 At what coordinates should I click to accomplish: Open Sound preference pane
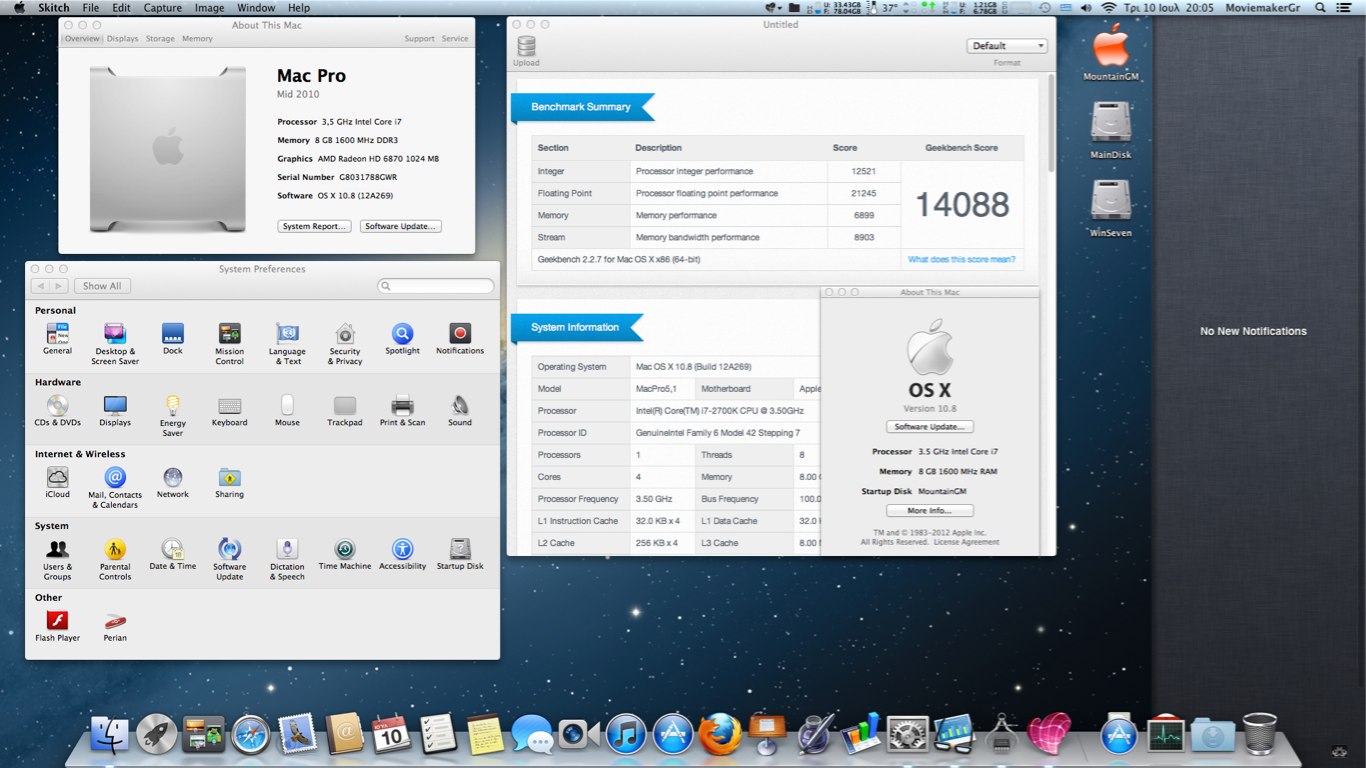[460, 411]
